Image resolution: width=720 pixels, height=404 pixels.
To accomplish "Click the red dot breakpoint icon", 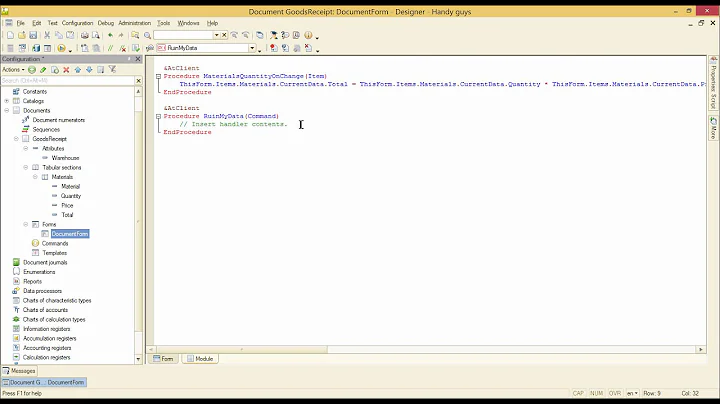I will 274,48.
